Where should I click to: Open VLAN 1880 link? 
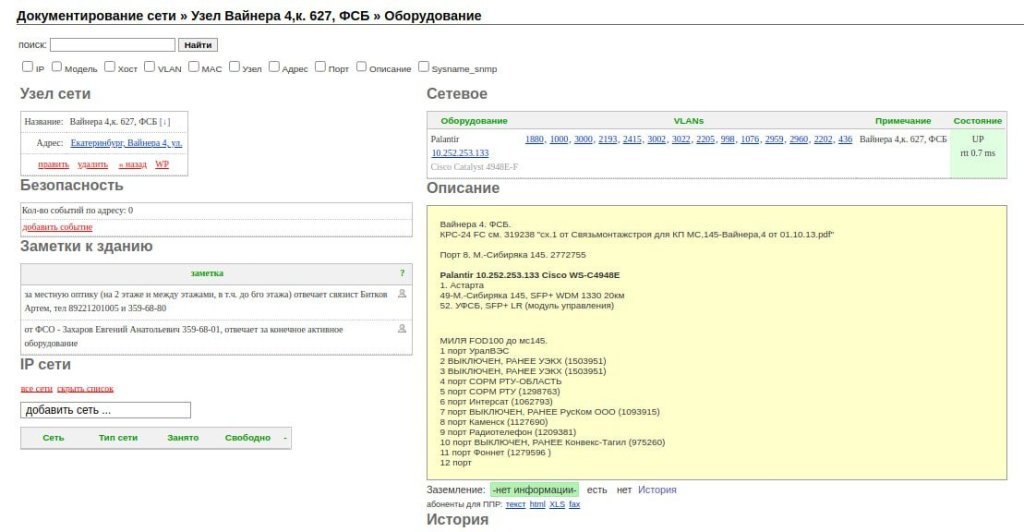[534, 139]
